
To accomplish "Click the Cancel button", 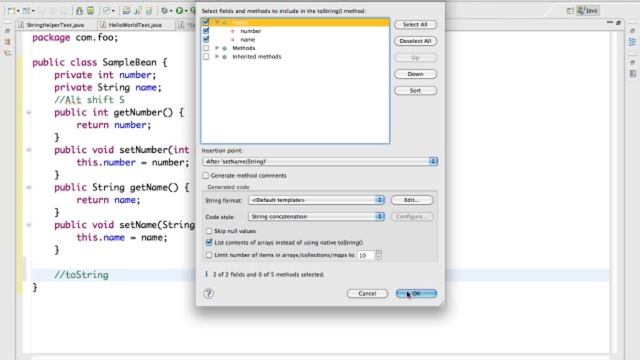I will [367, 293].
